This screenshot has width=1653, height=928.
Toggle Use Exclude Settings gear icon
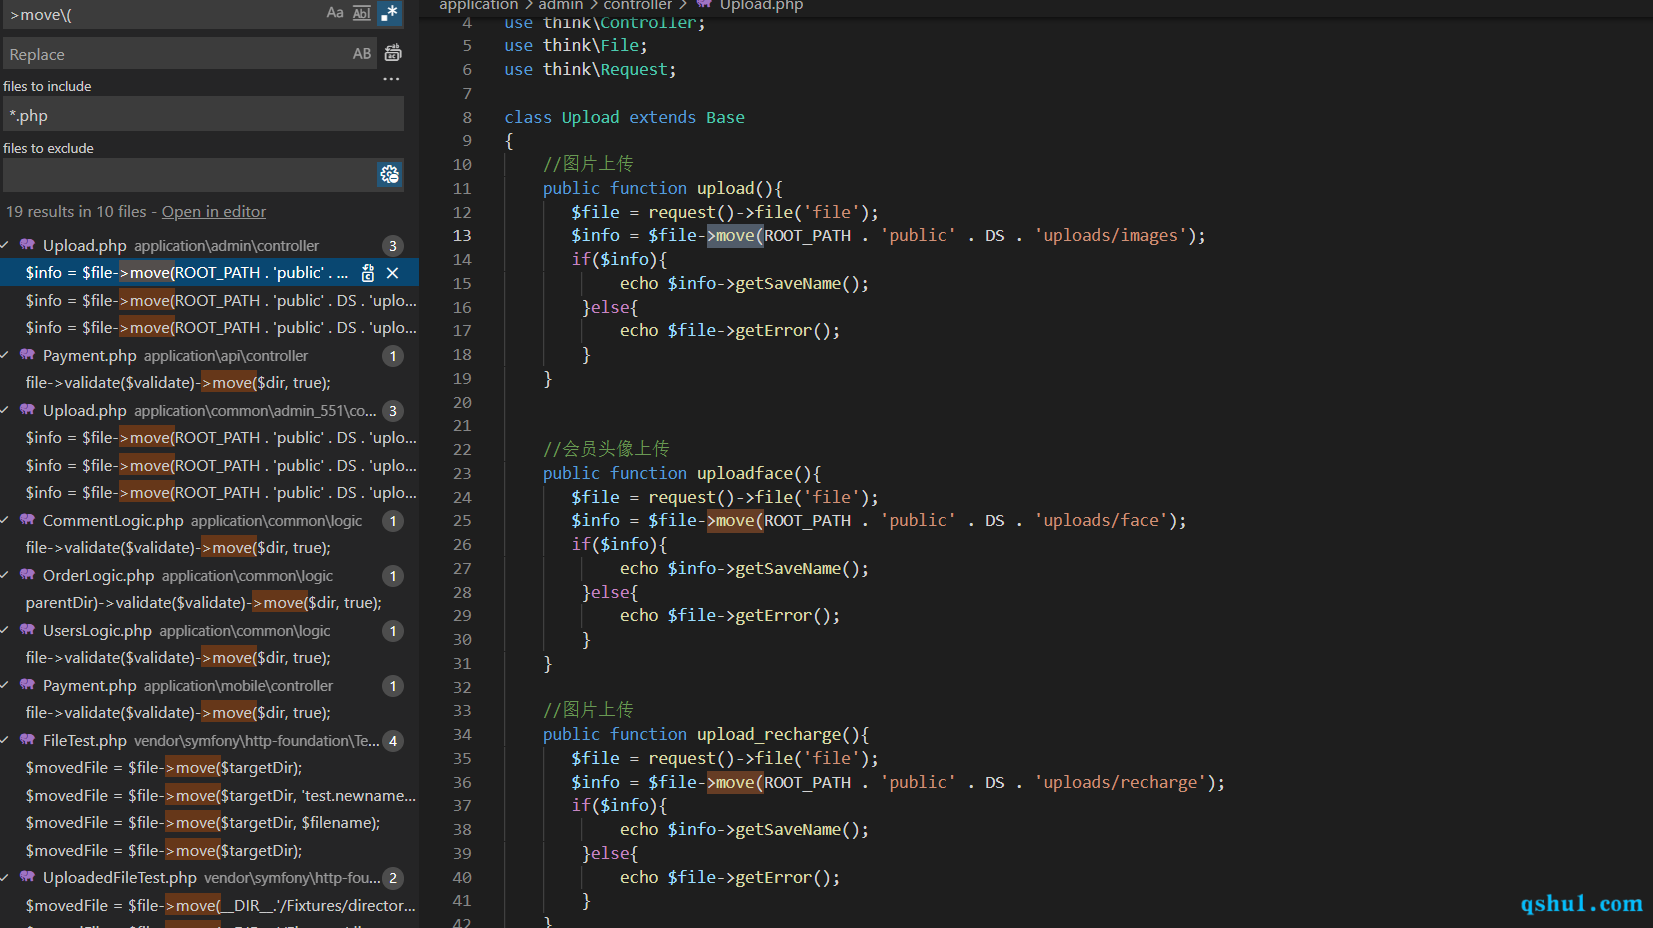[x=390, y=174]
